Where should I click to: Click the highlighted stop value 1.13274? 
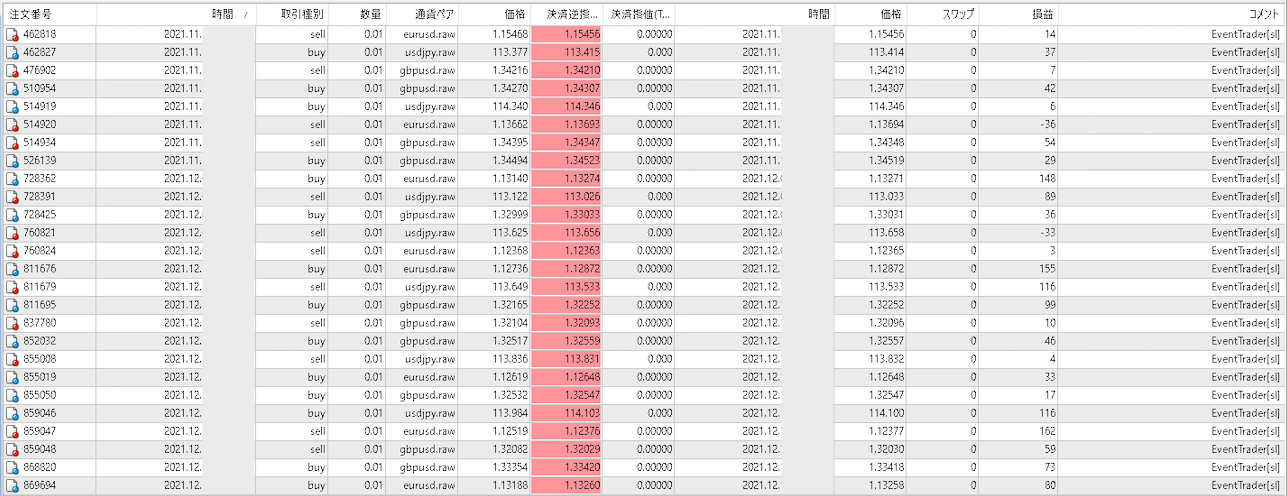pyautogui.click(x=580, y=178)
